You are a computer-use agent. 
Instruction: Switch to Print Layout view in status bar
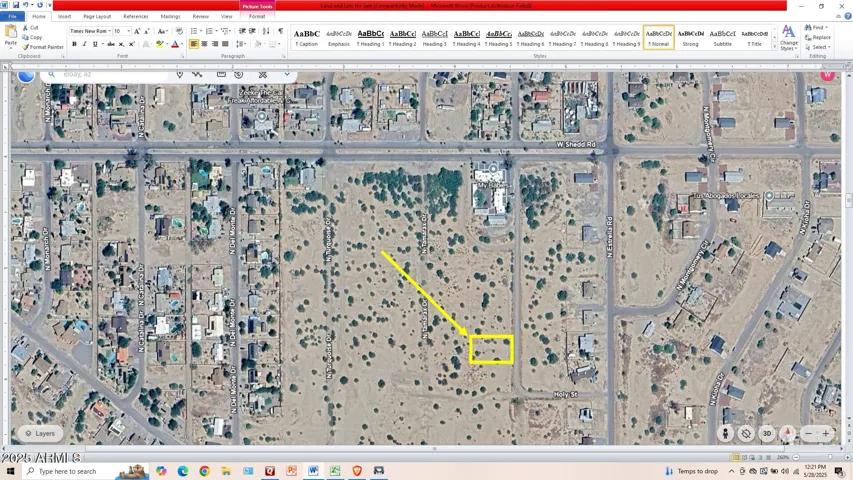[x=736, y=457]
